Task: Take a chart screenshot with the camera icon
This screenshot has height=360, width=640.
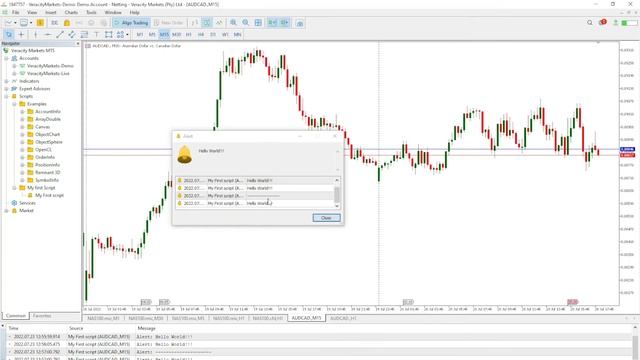Action: tap(300, 23)
